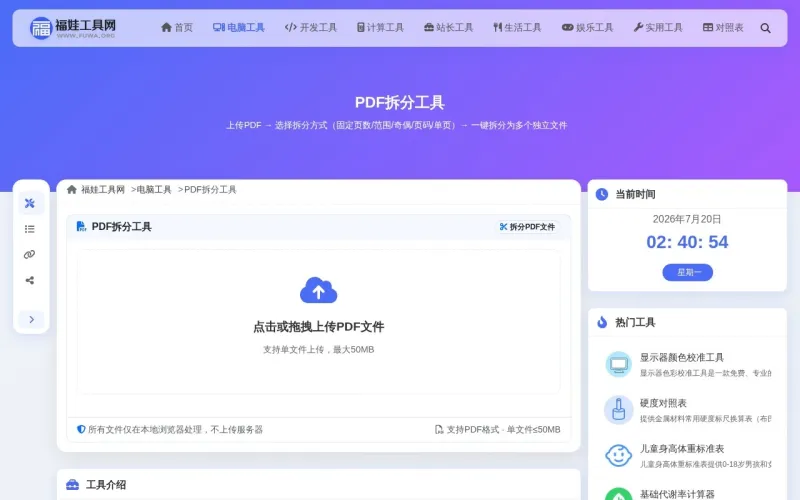Open 基础代谢率计算器 link
This screenshot has width=800, height=500.
677,494
